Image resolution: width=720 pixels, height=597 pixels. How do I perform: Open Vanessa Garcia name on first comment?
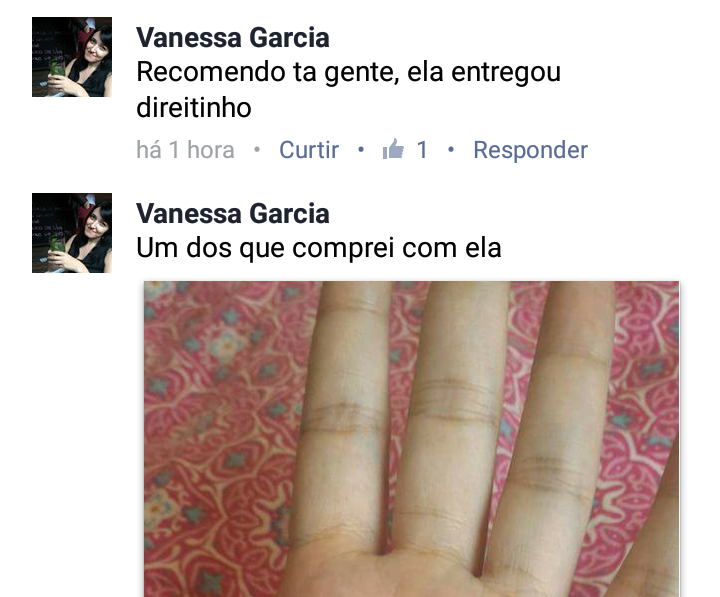[x=233, y=37]
